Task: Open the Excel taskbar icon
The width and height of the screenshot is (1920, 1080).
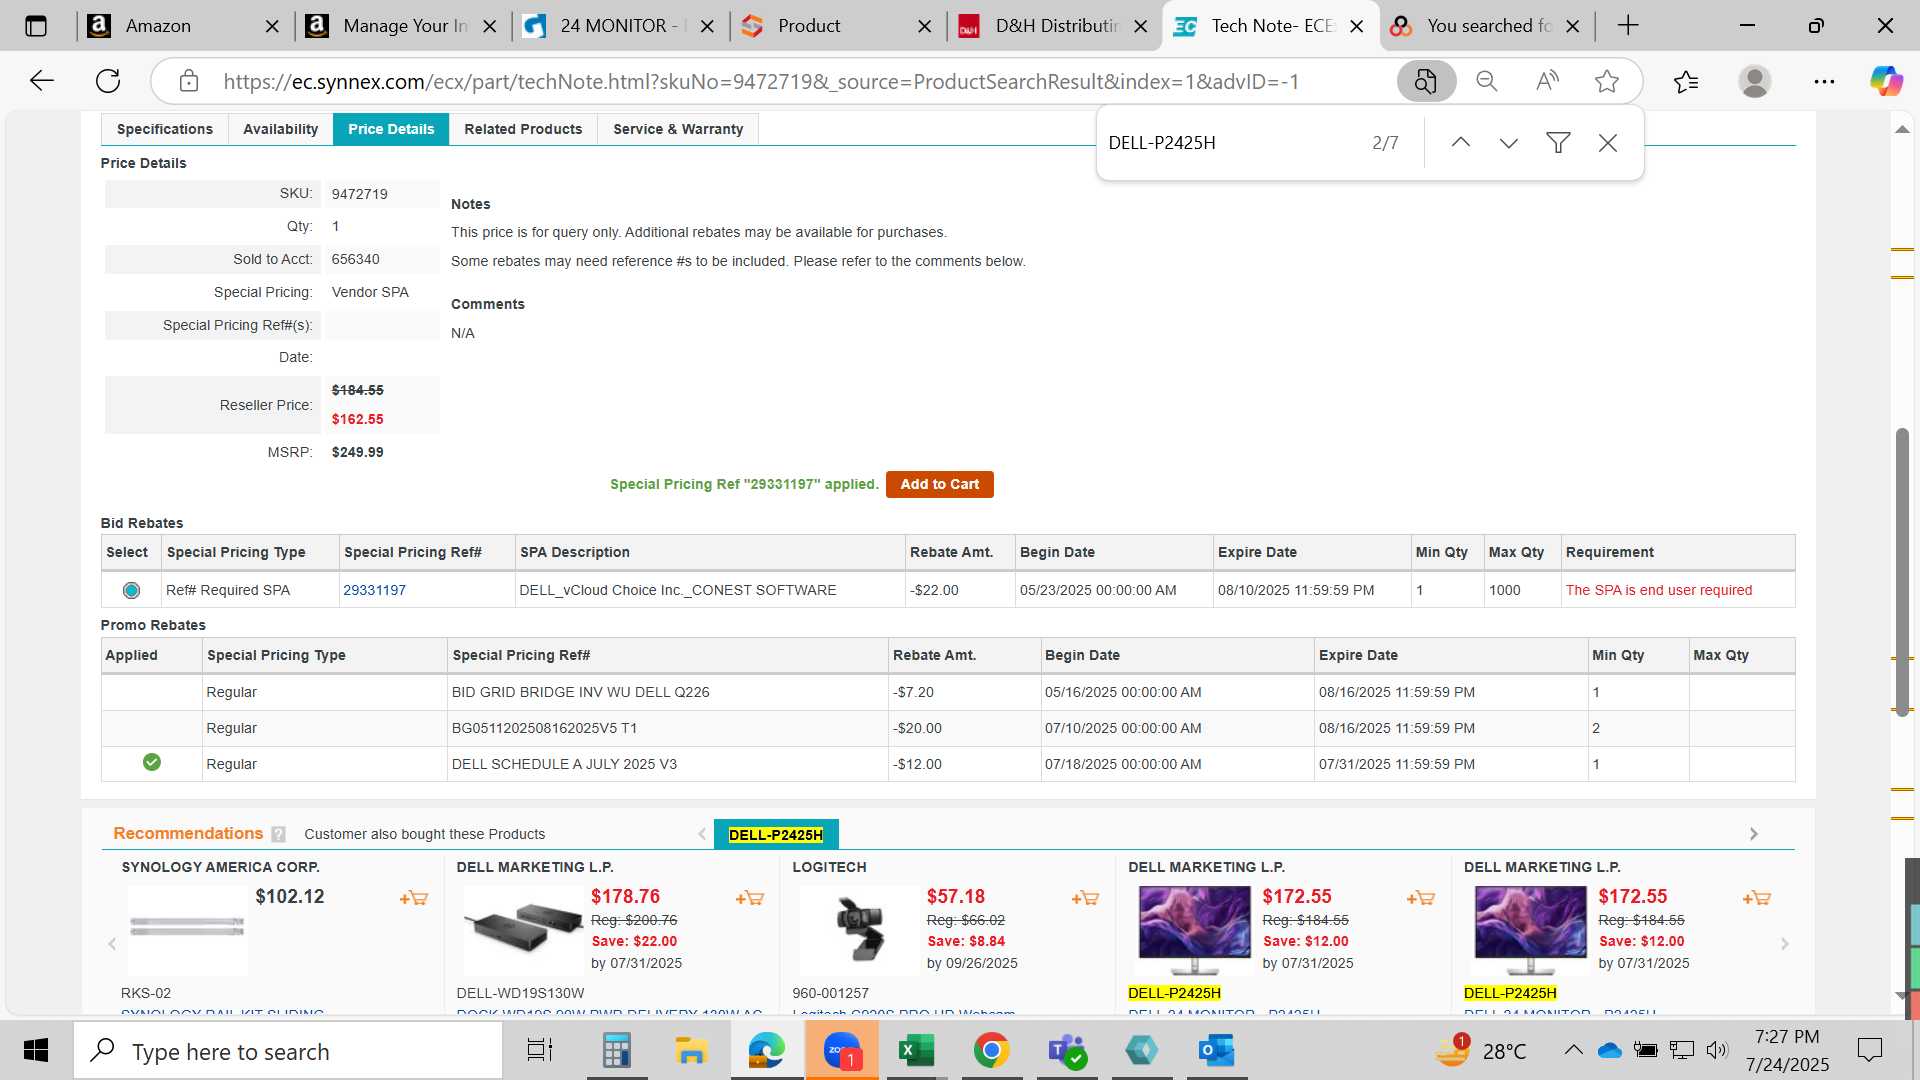Action: [916, 1051]
